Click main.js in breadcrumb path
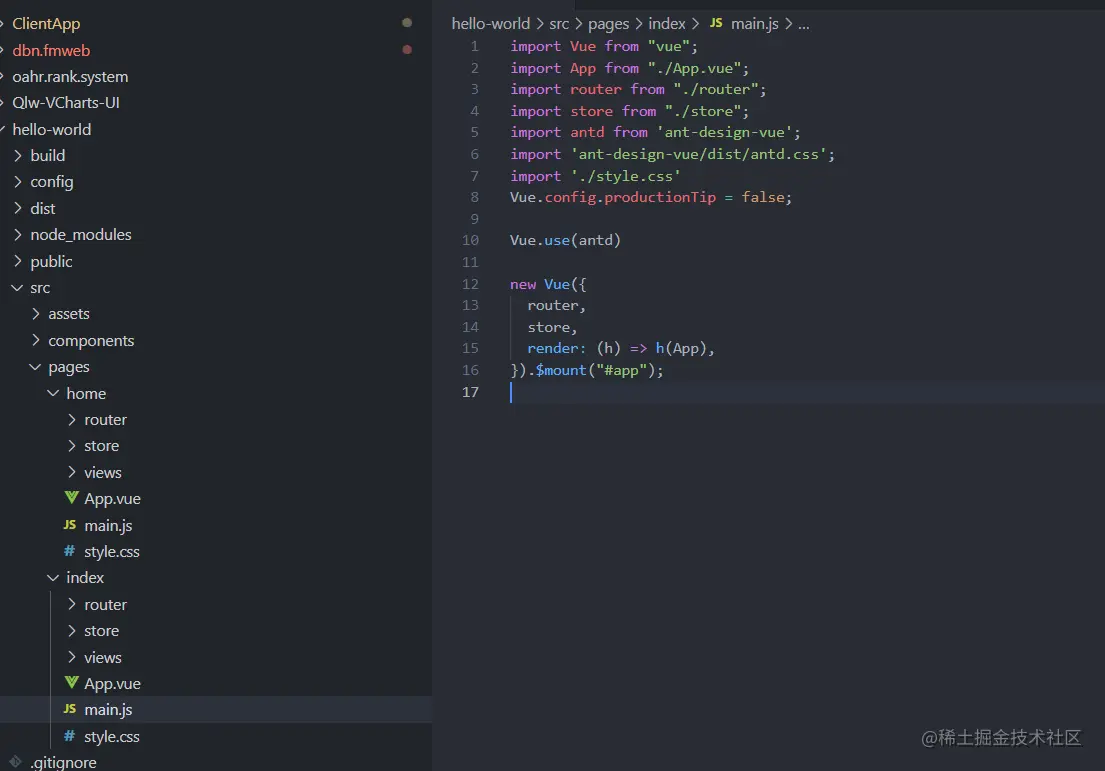The image size is (1105, 771). [x=755, y=23]
